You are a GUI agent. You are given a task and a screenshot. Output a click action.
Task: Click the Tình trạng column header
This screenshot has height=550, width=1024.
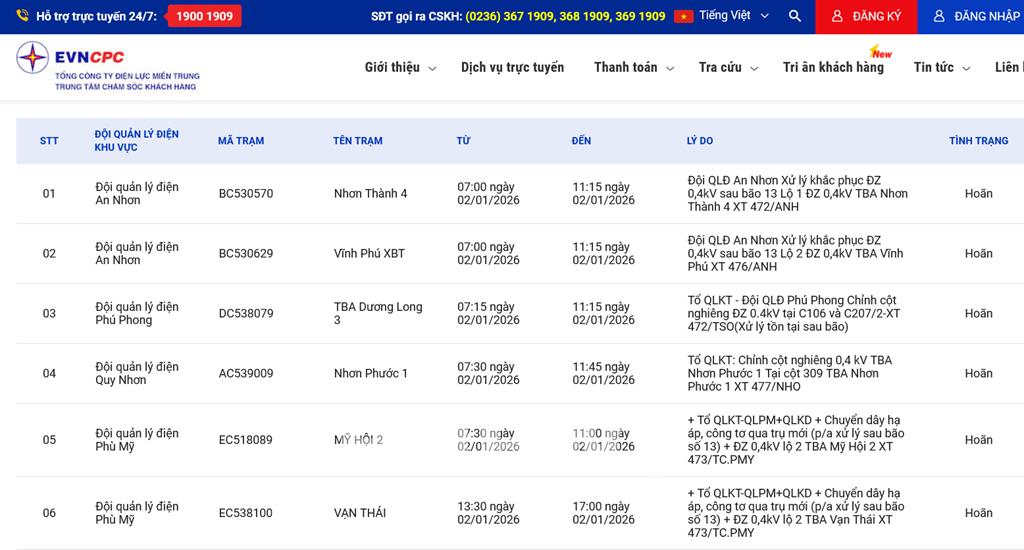click(978, 141)
